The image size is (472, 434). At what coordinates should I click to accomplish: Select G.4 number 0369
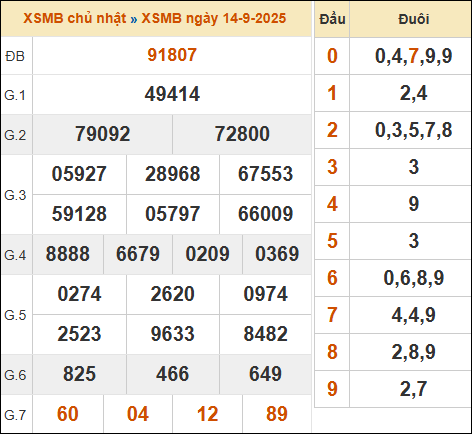tap(277, 254)
